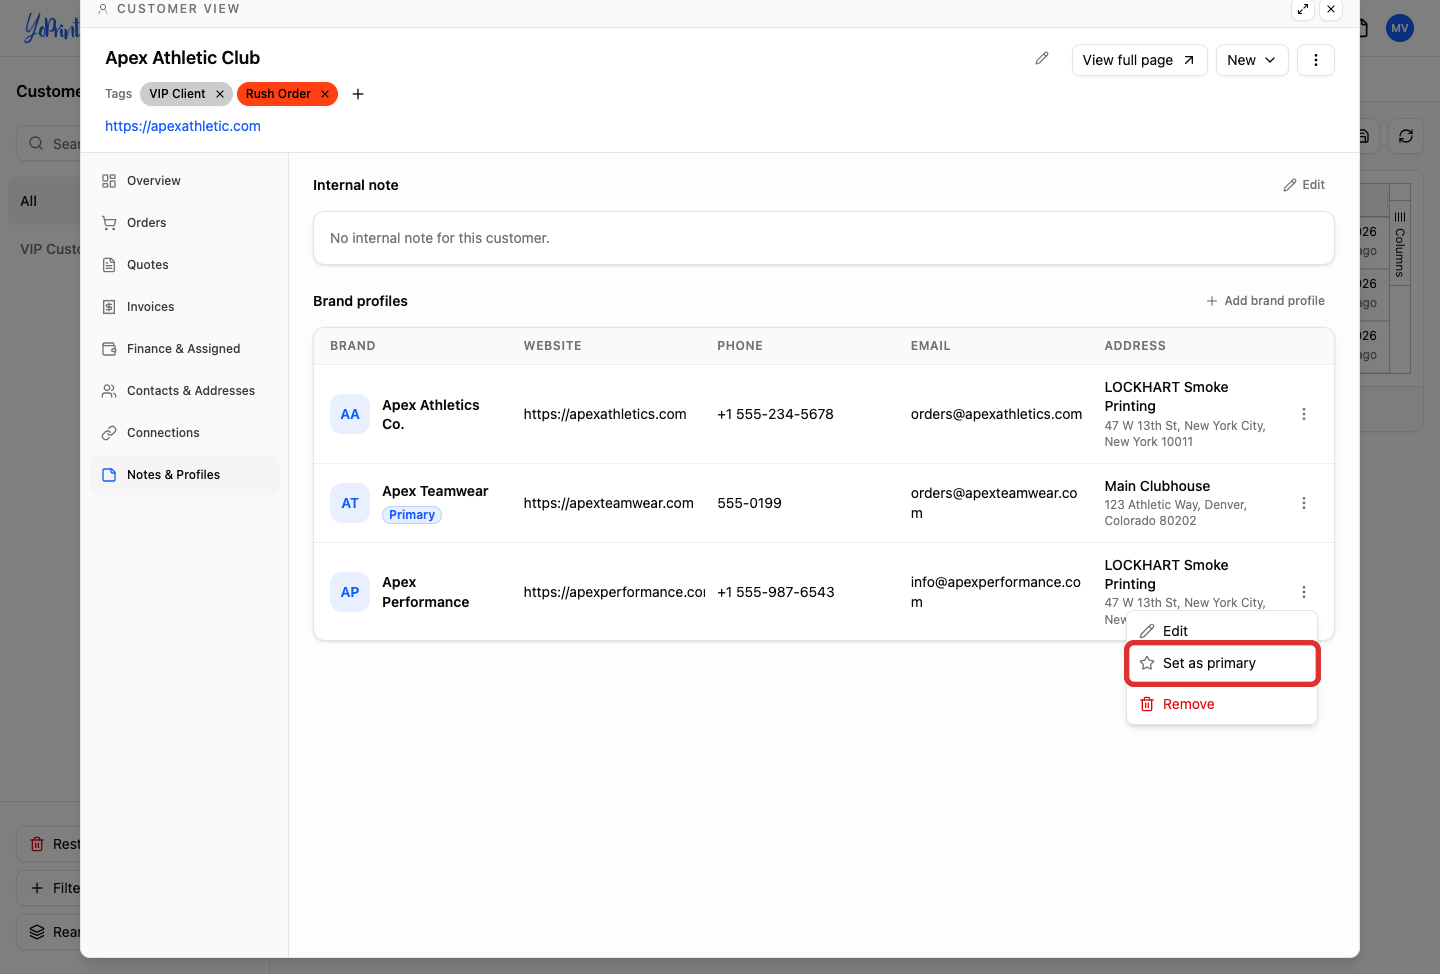Open the Connections section
Image resolution: width=1440 pixels, height=974 pixels.
(184, 433)
